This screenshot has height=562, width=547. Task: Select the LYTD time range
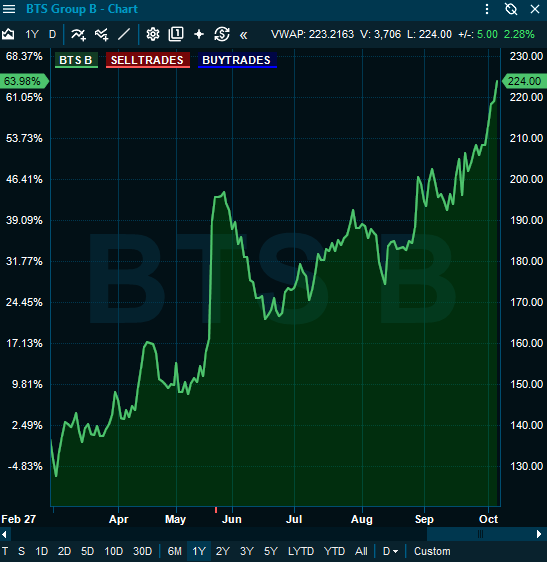tap(301, 551)
